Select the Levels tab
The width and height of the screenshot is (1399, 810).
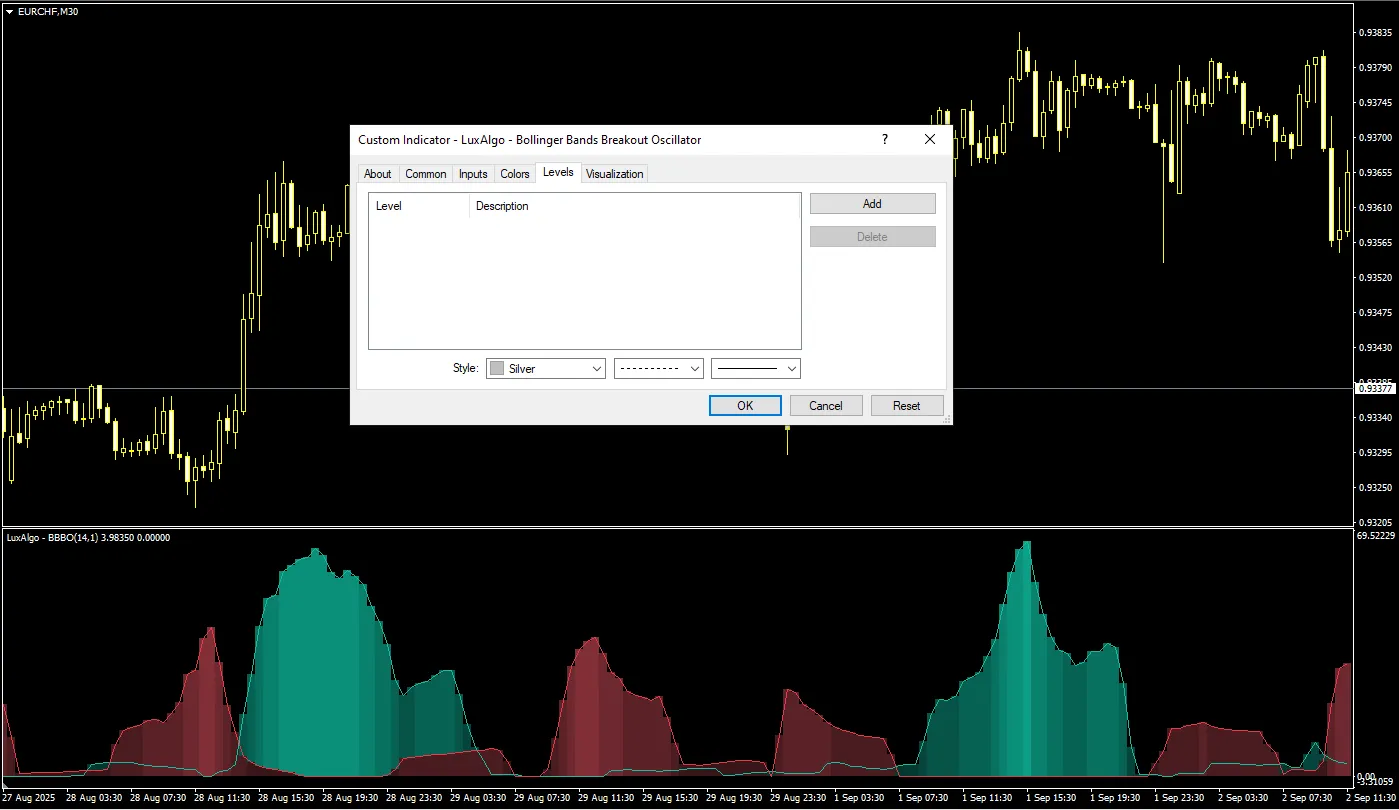[557, 172]
